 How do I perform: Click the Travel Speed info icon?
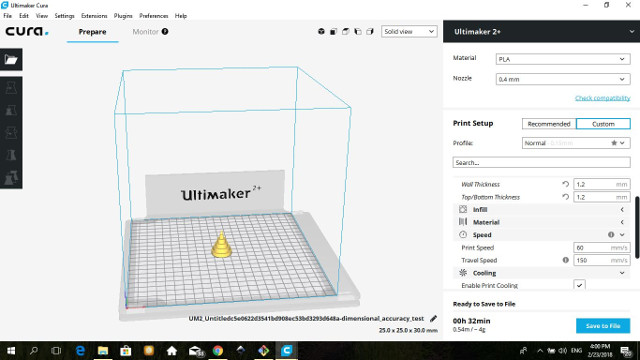565,260
